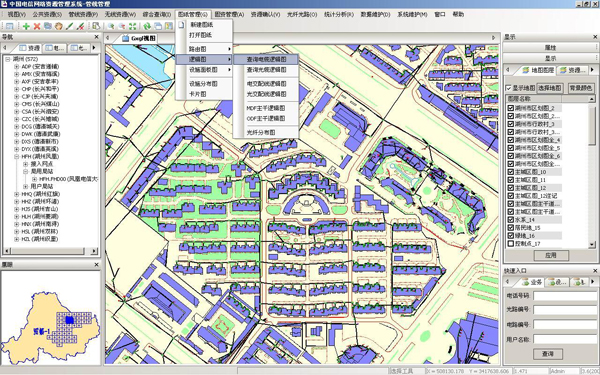Click the green refresh arrows icon
This screenshot has height=375, width=600.
147,26
